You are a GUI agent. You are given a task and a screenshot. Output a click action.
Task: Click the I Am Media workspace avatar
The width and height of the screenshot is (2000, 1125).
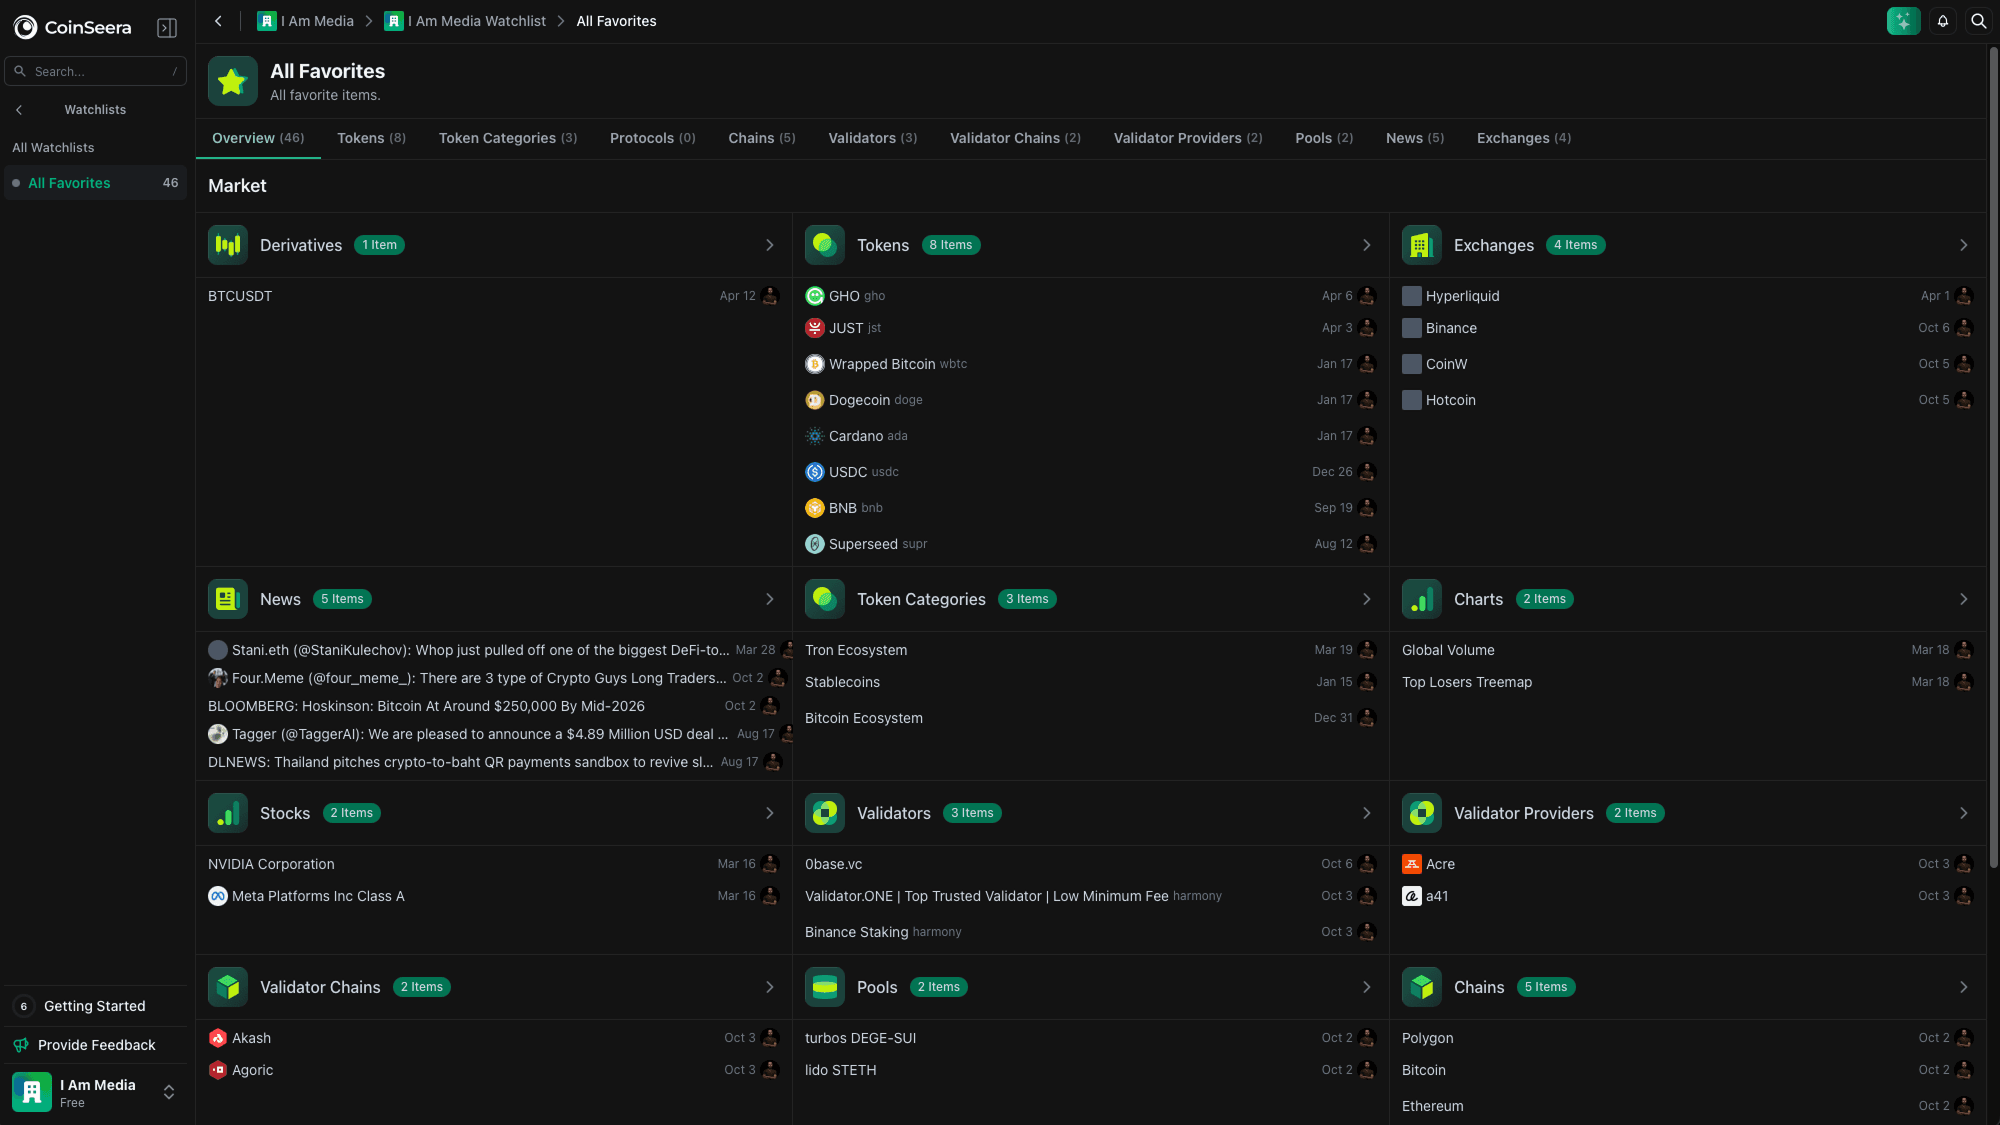(32, 1092)
